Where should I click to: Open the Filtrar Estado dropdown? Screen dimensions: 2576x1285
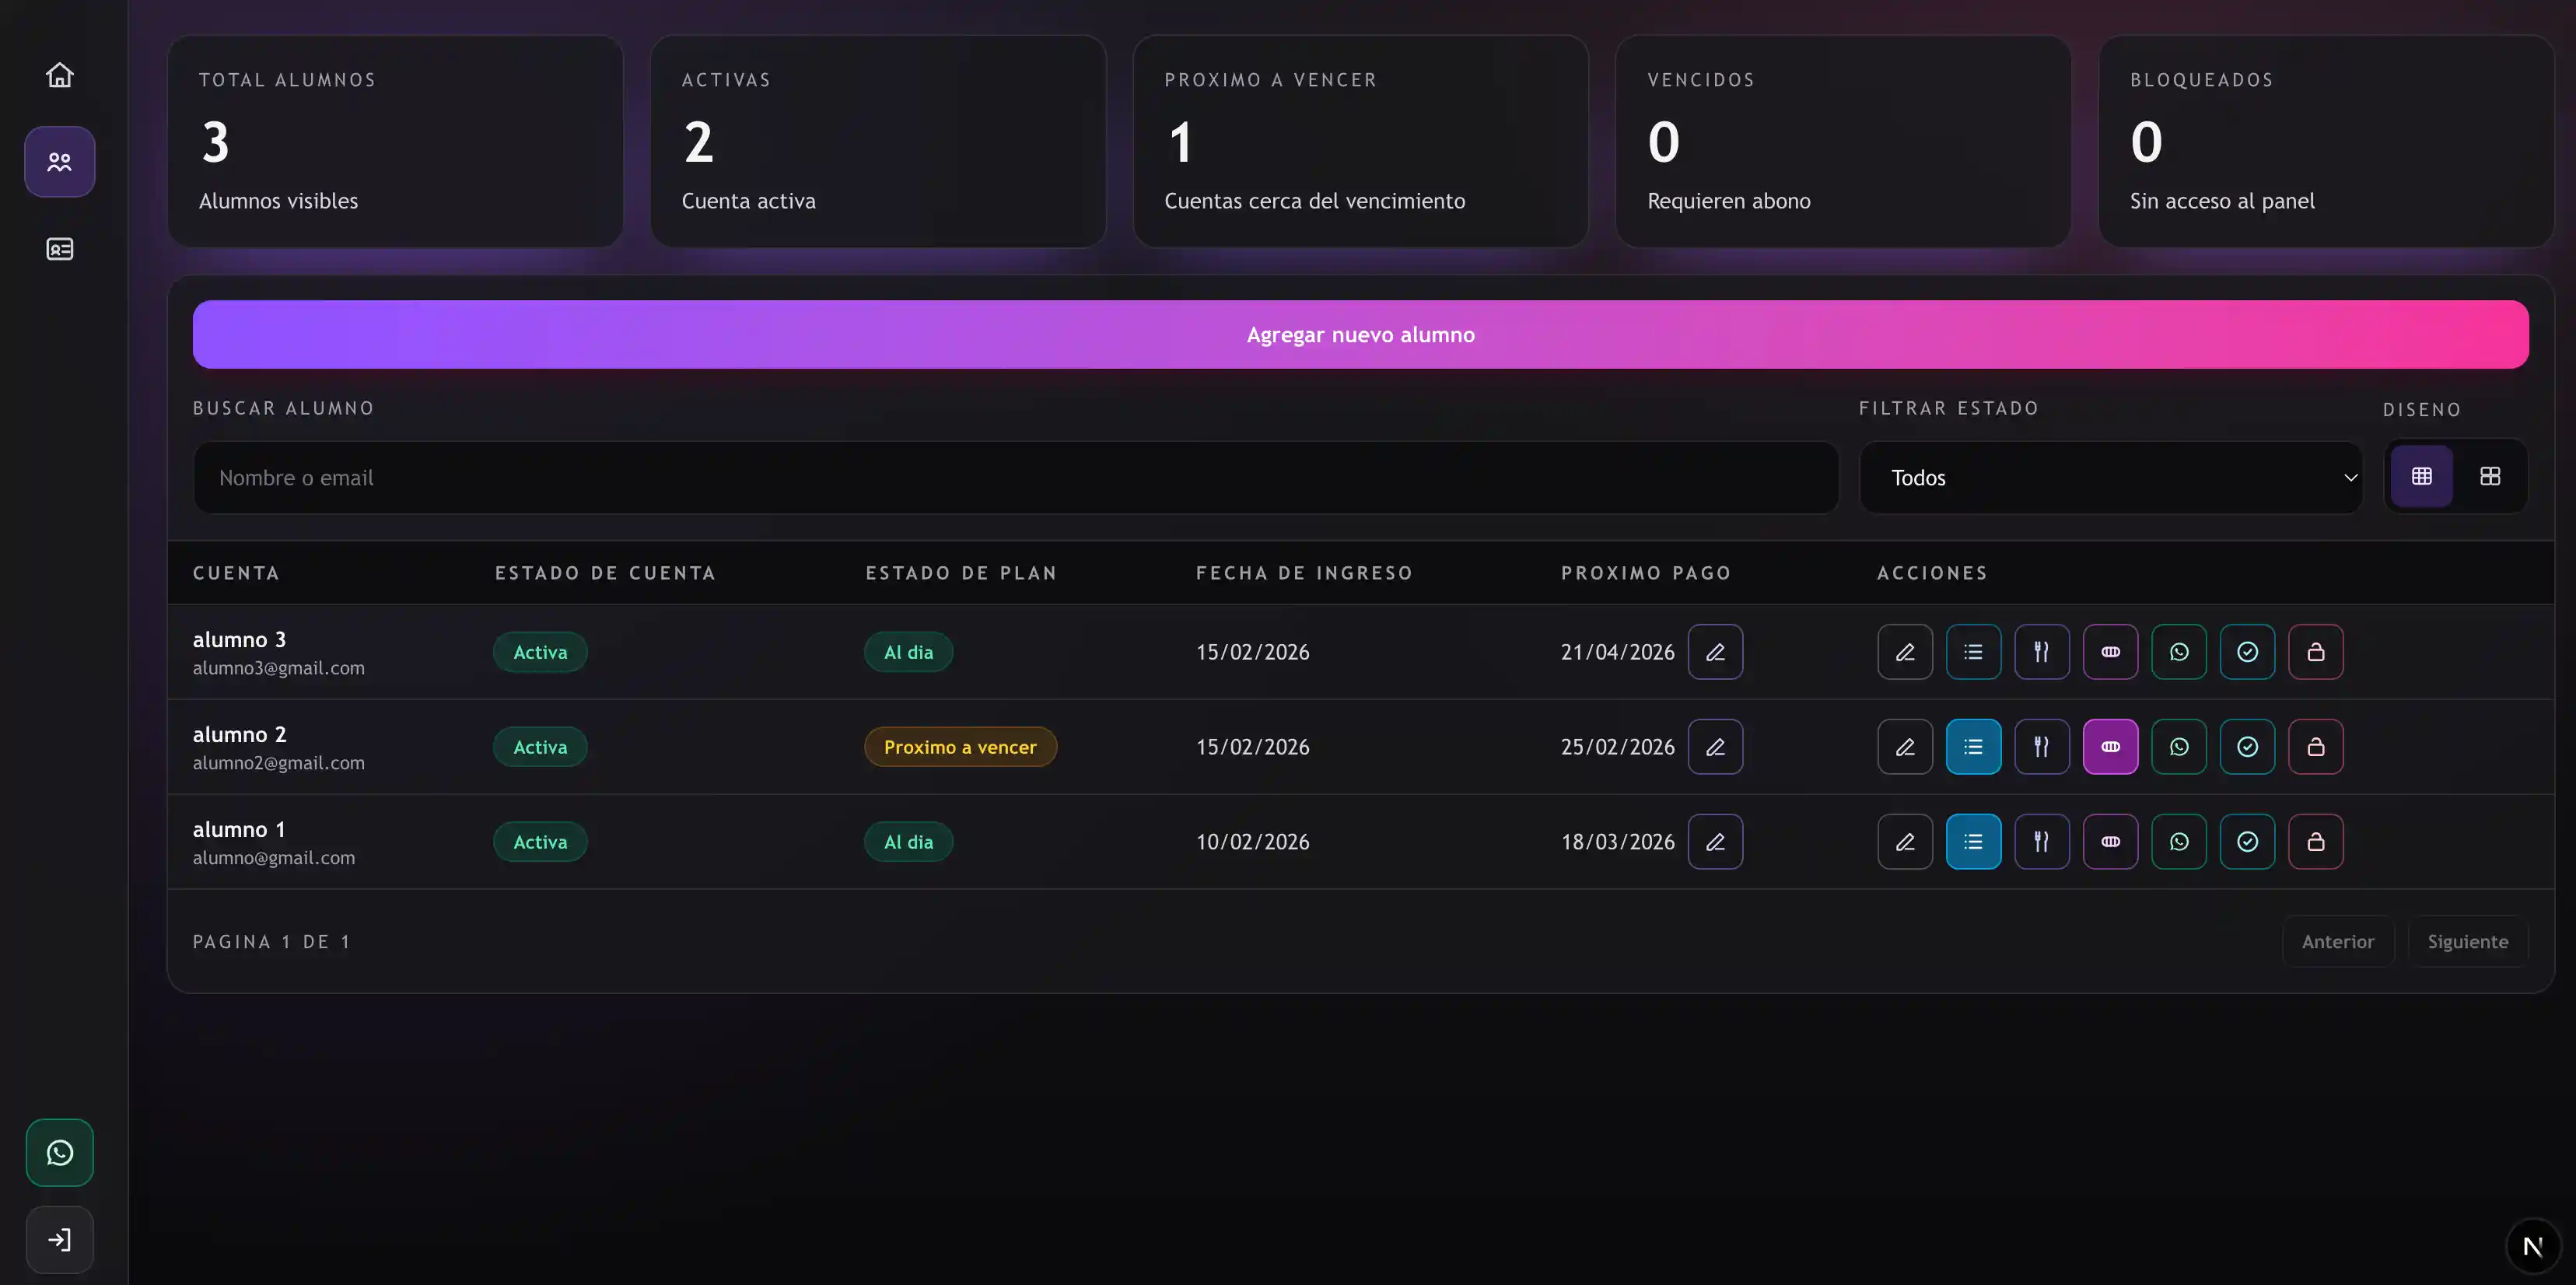click(x=2110, y=478)
